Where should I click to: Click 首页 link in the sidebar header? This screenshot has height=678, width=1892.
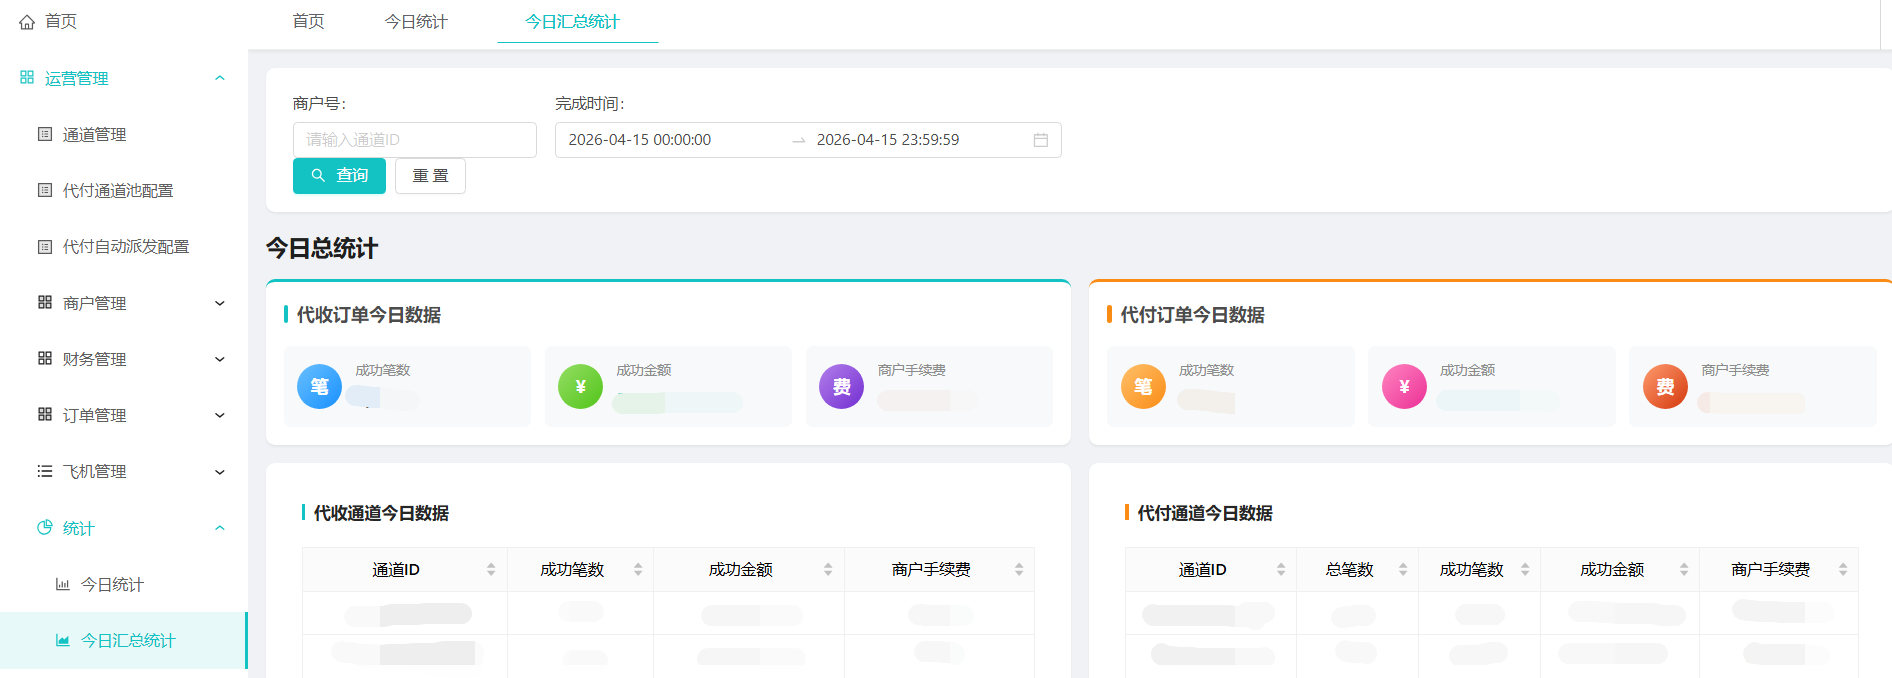click(x=61, y=21)
